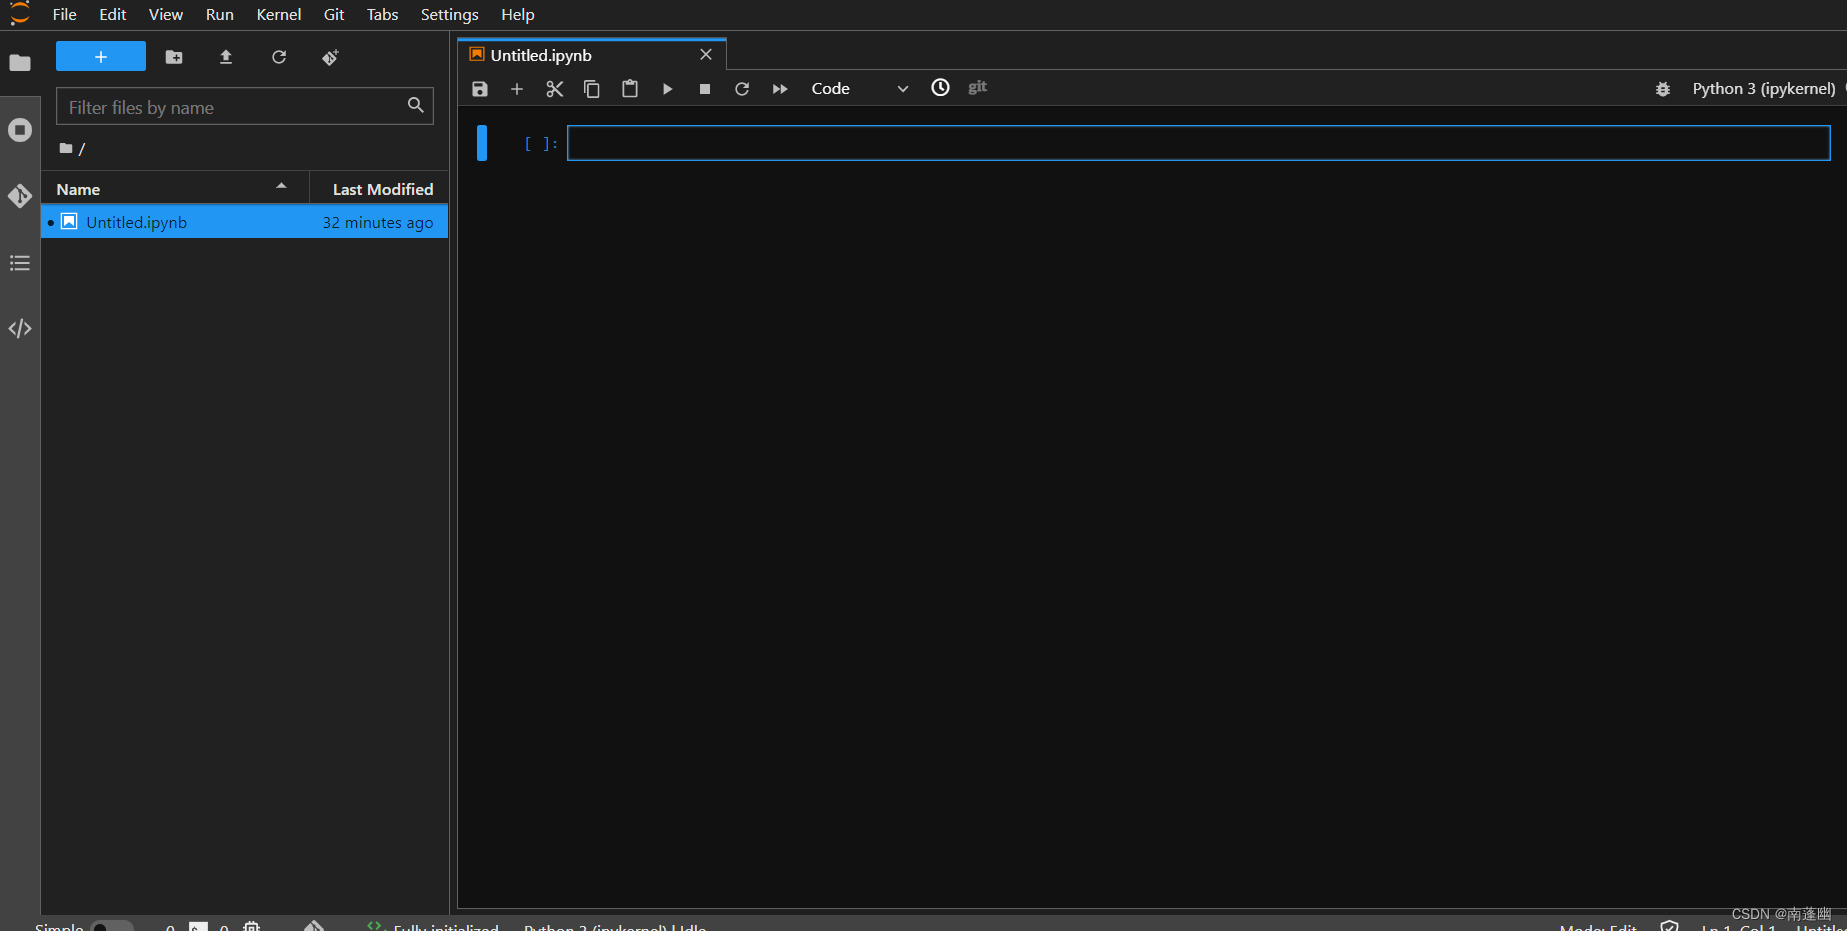The height and width of the screenshot is (931, 1847).
Task: Click the git button in notebook toolbar
Action: 978,87
